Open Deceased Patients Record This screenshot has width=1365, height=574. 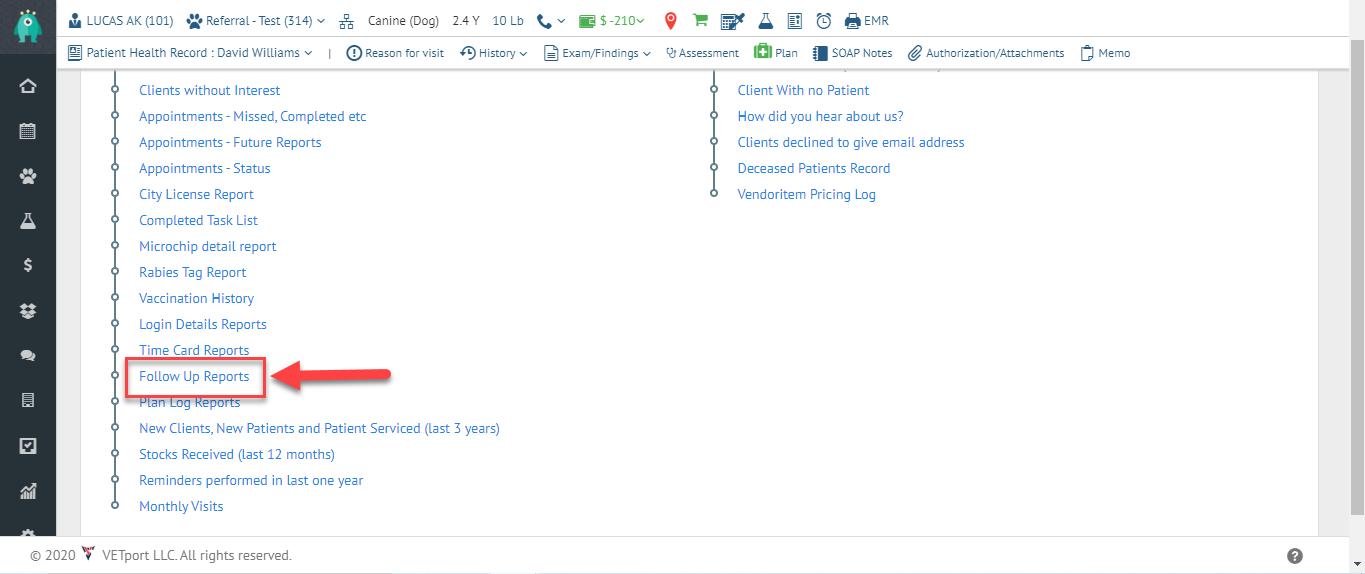coord(814,168)
